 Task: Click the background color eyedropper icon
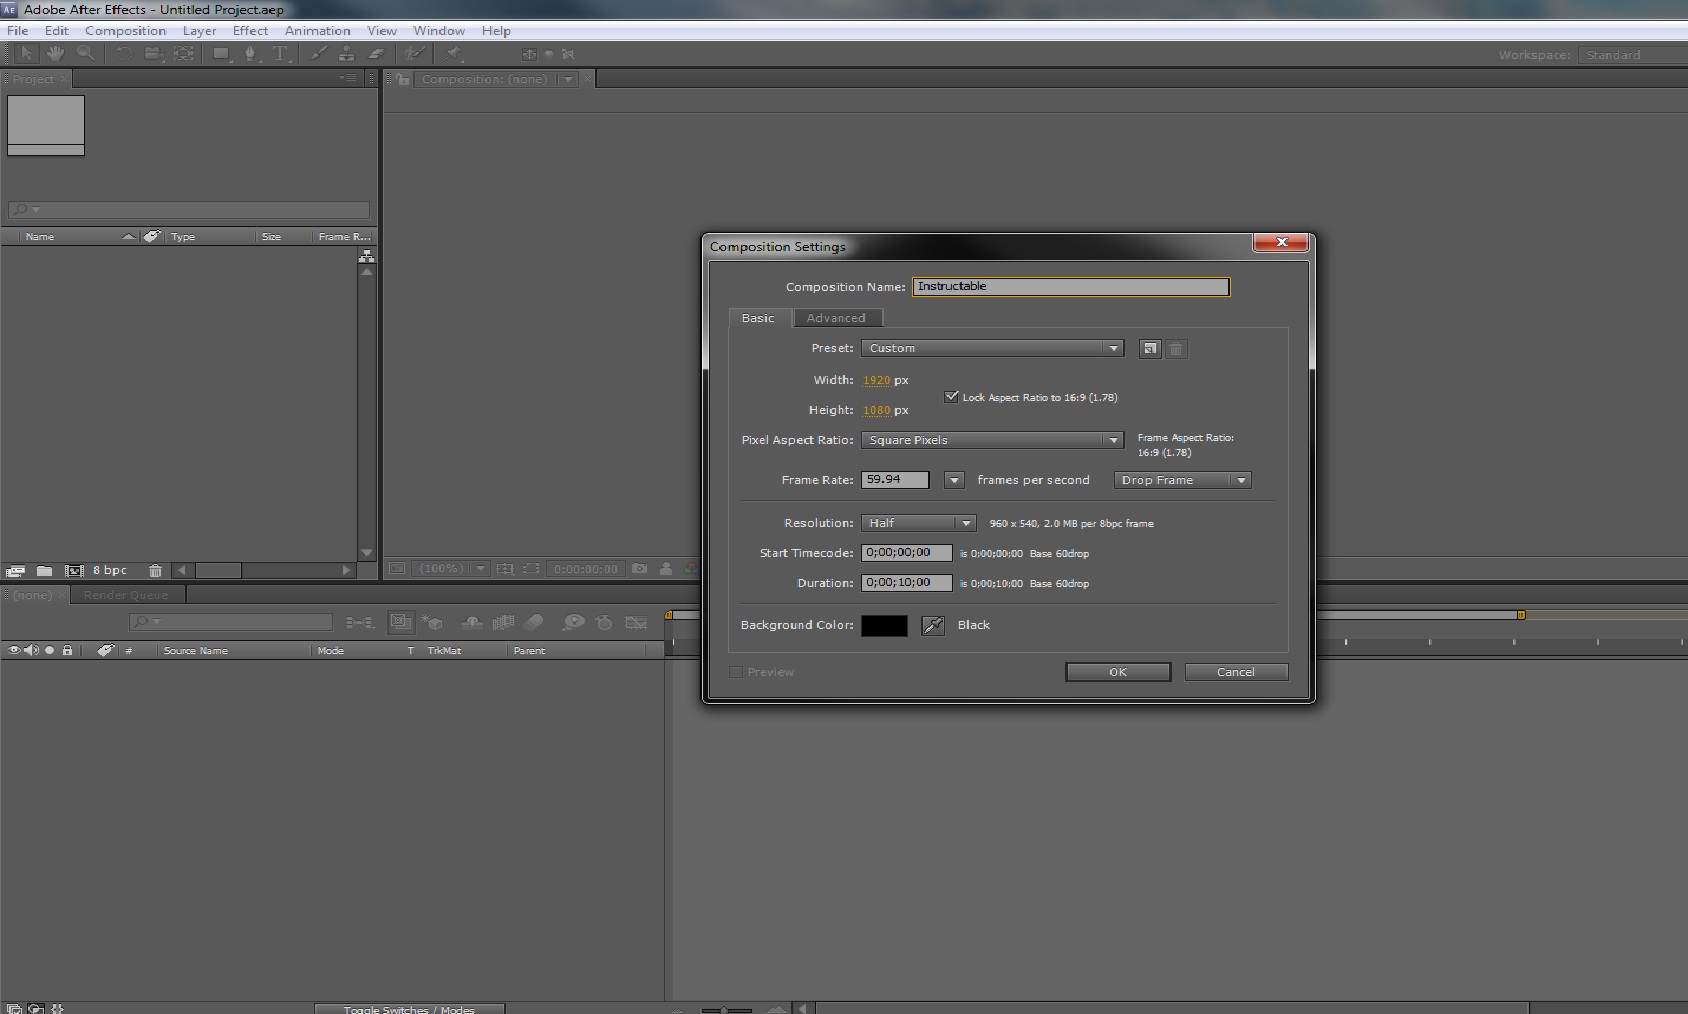coord(933,625)
